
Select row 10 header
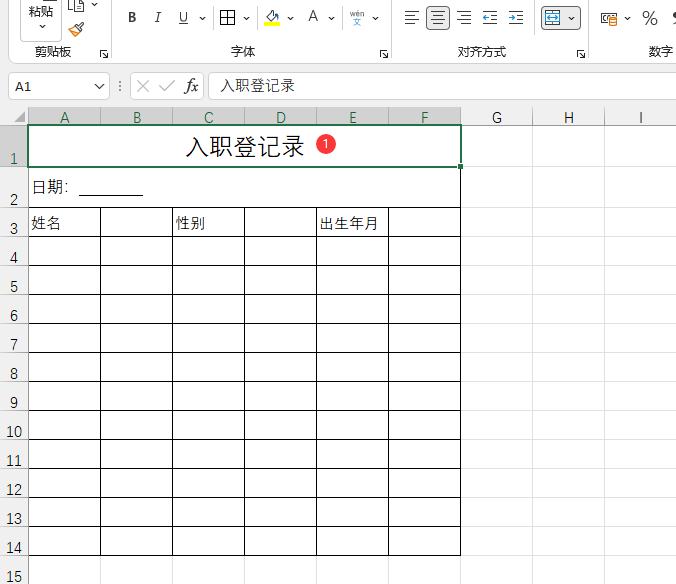click(14, 425)
